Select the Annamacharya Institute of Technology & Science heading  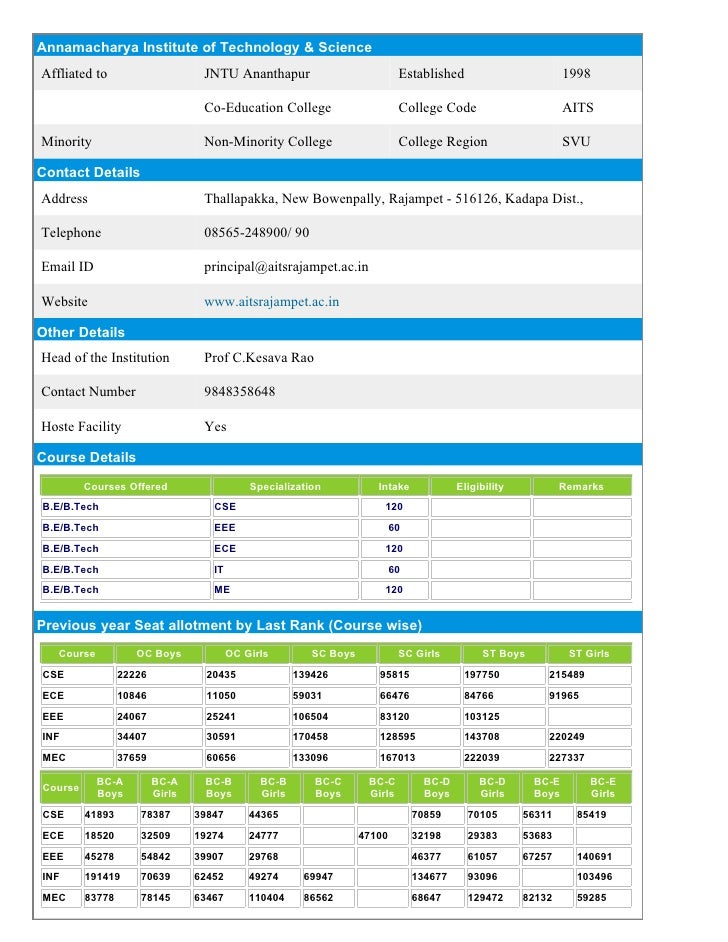click(204, 47)
